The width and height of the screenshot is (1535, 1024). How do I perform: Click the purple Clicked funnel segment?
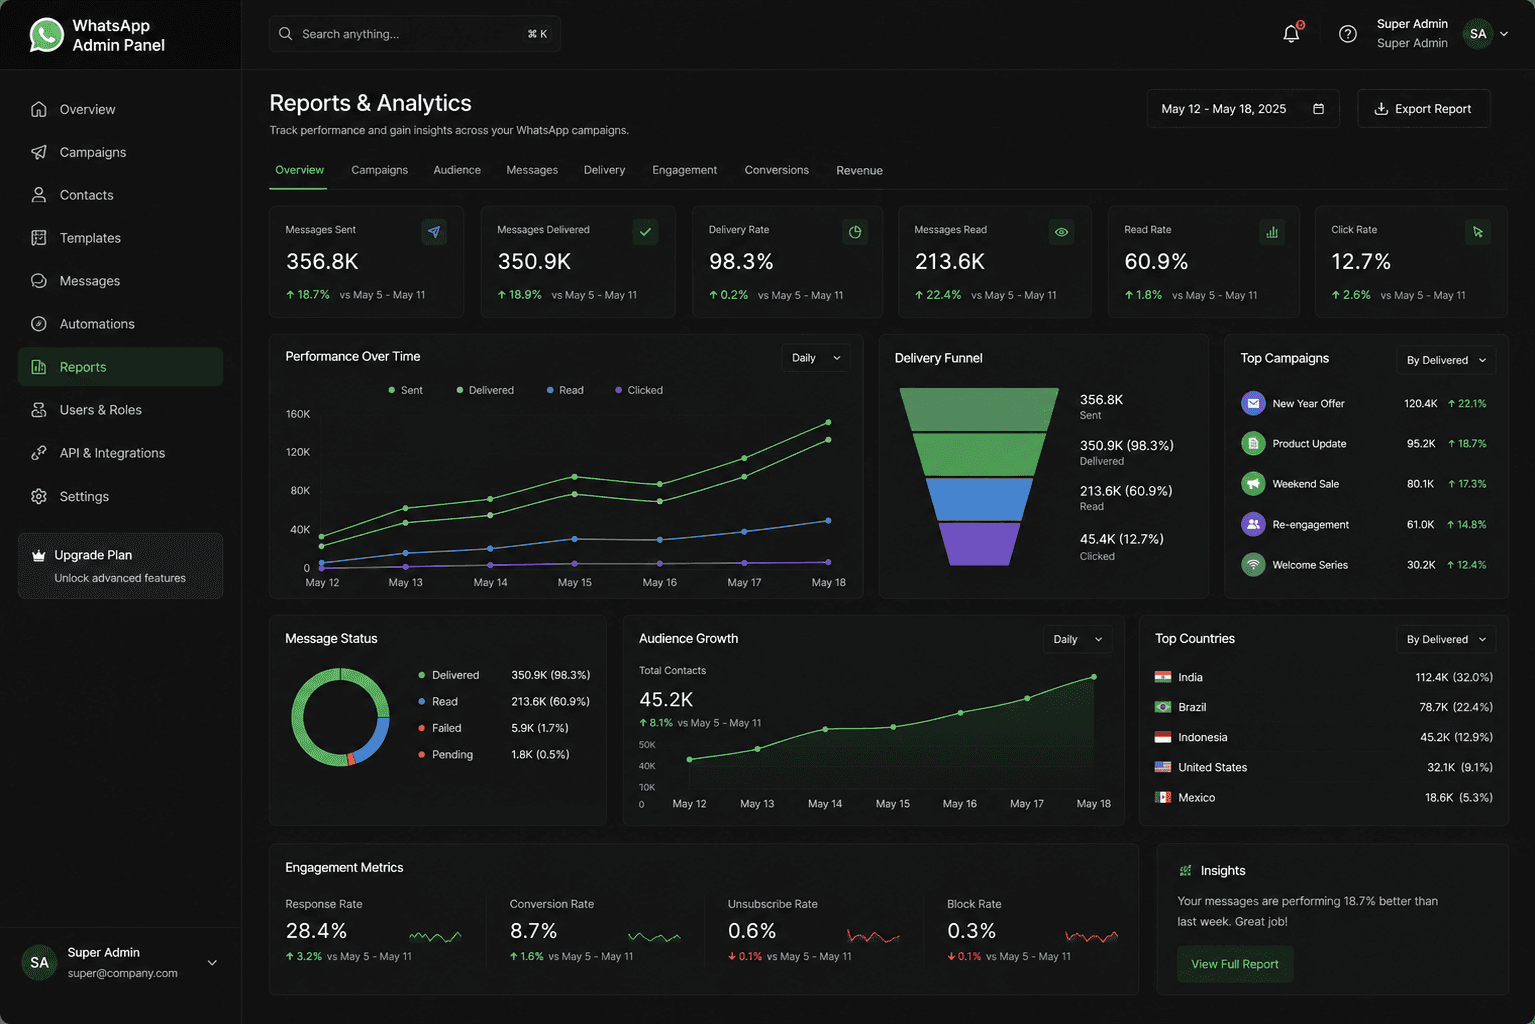(979, 544)
